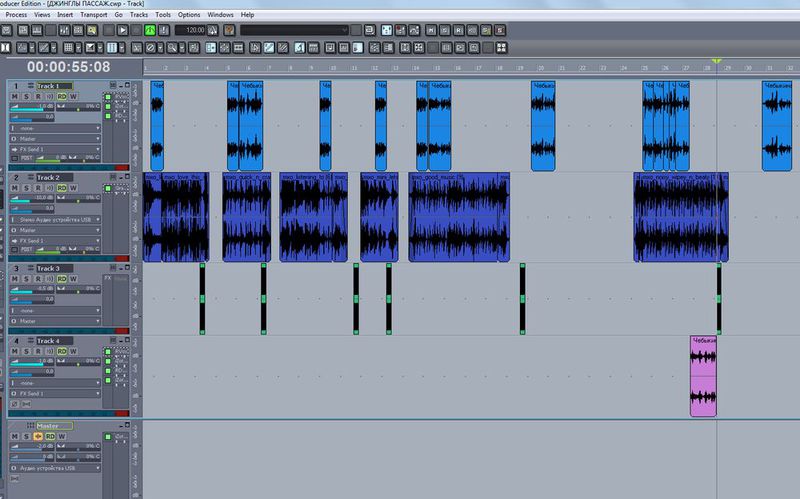Click the question mark help icon

coord(230,30)
